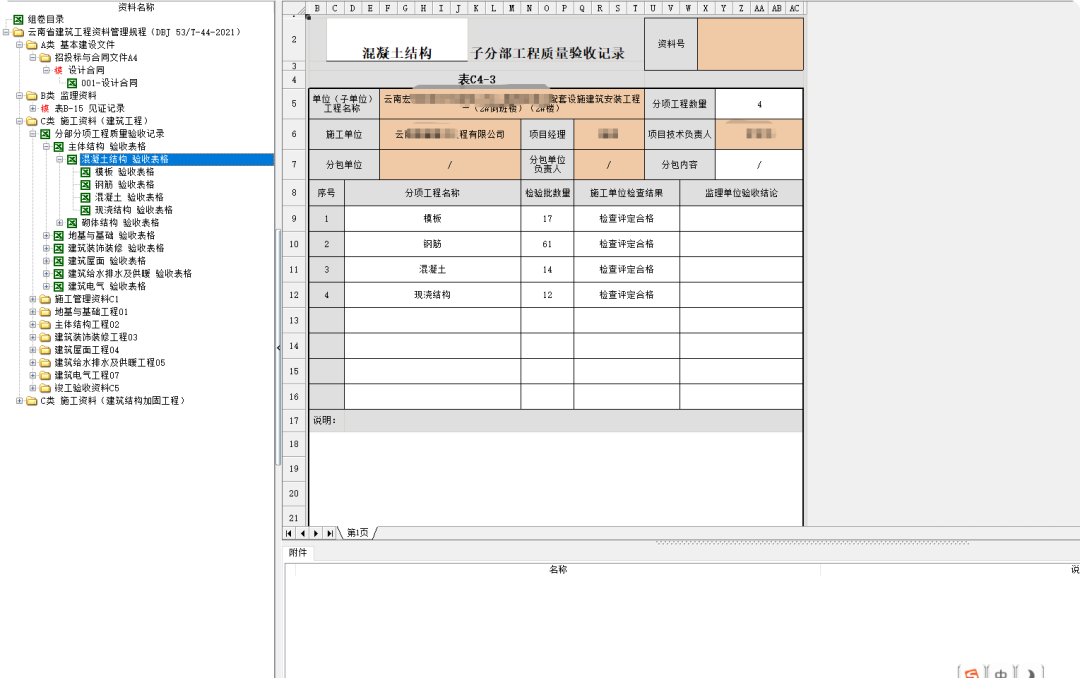Click the orange 资料号 input cell
The image size is (1080, 678).
click(x=750, y=44)
